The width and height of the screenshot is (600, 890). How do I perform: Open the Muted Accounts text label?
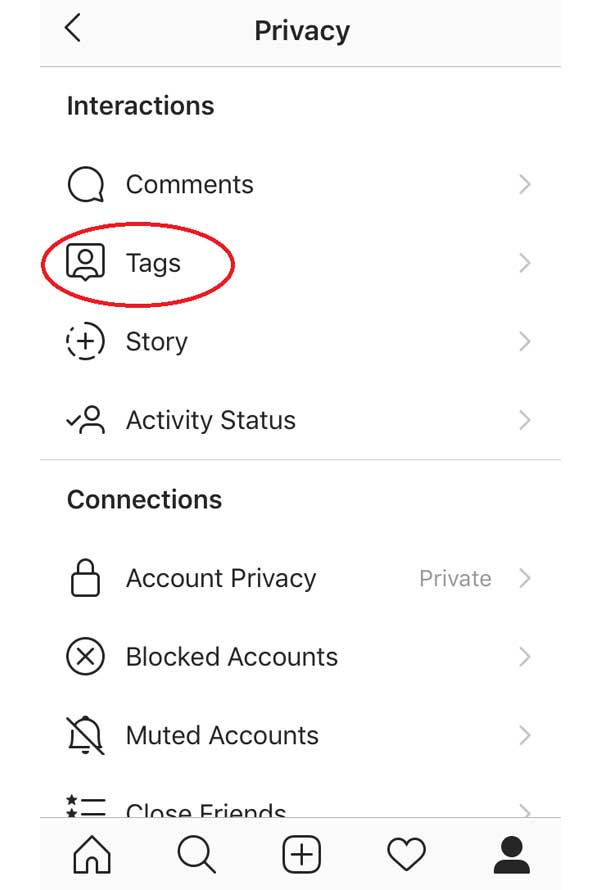(x=222, y=736)
